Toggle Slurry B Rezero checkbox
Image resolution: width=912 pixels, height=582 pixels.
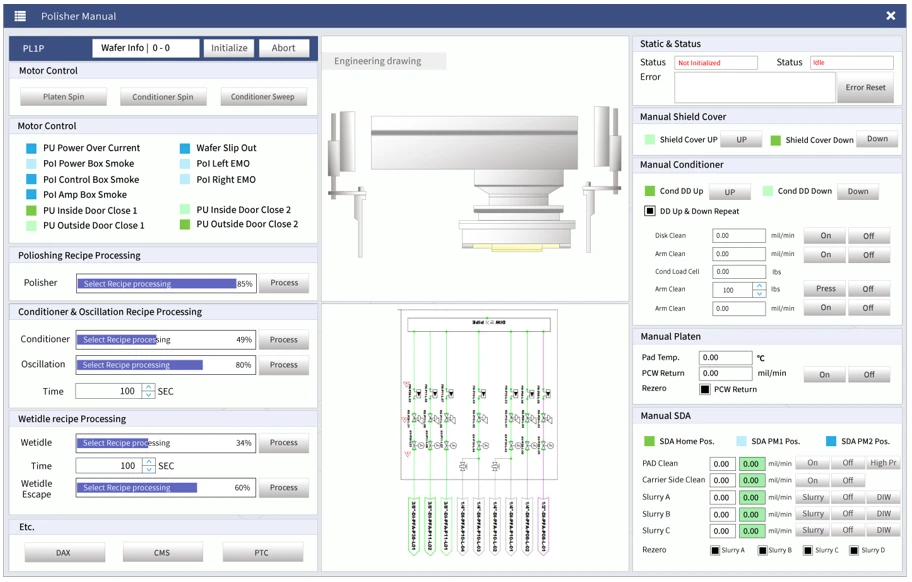[x=762, y=550]
